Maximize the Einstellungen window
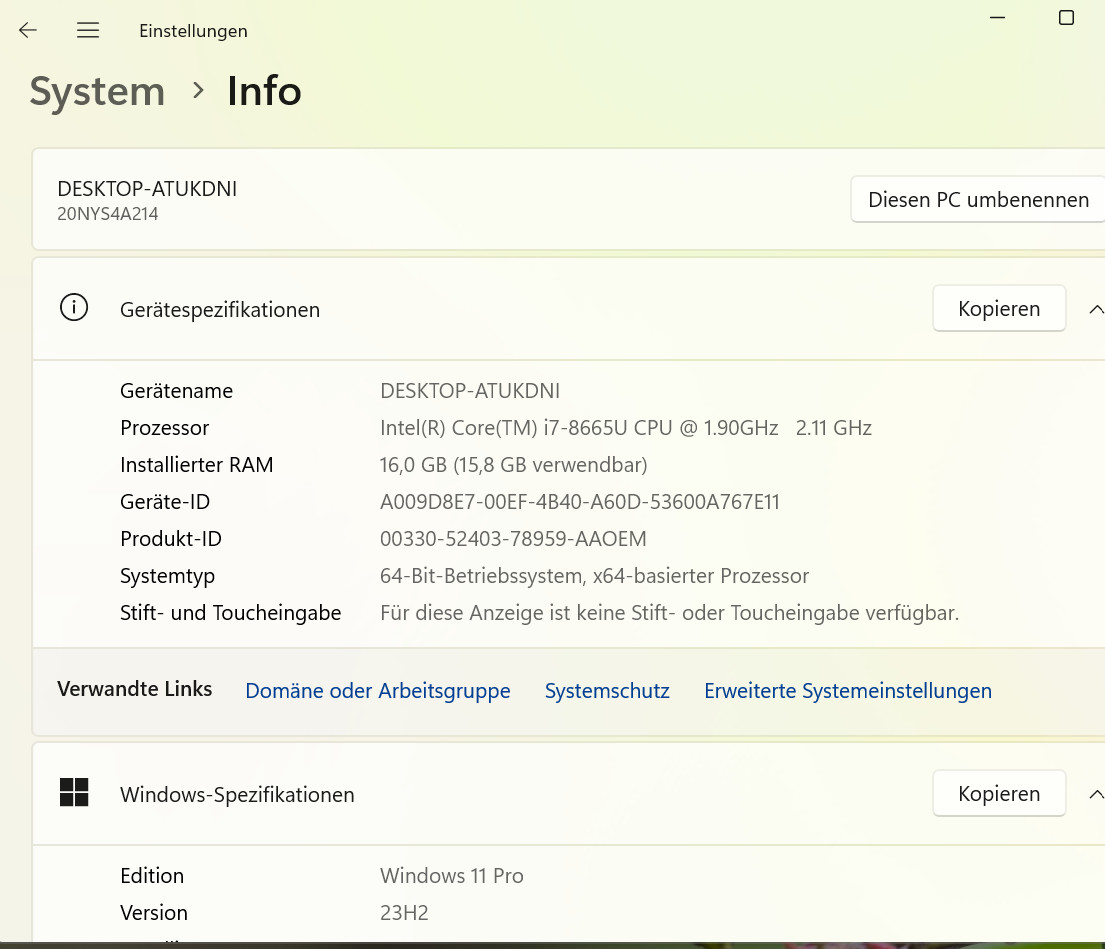 pos(1066,18)
